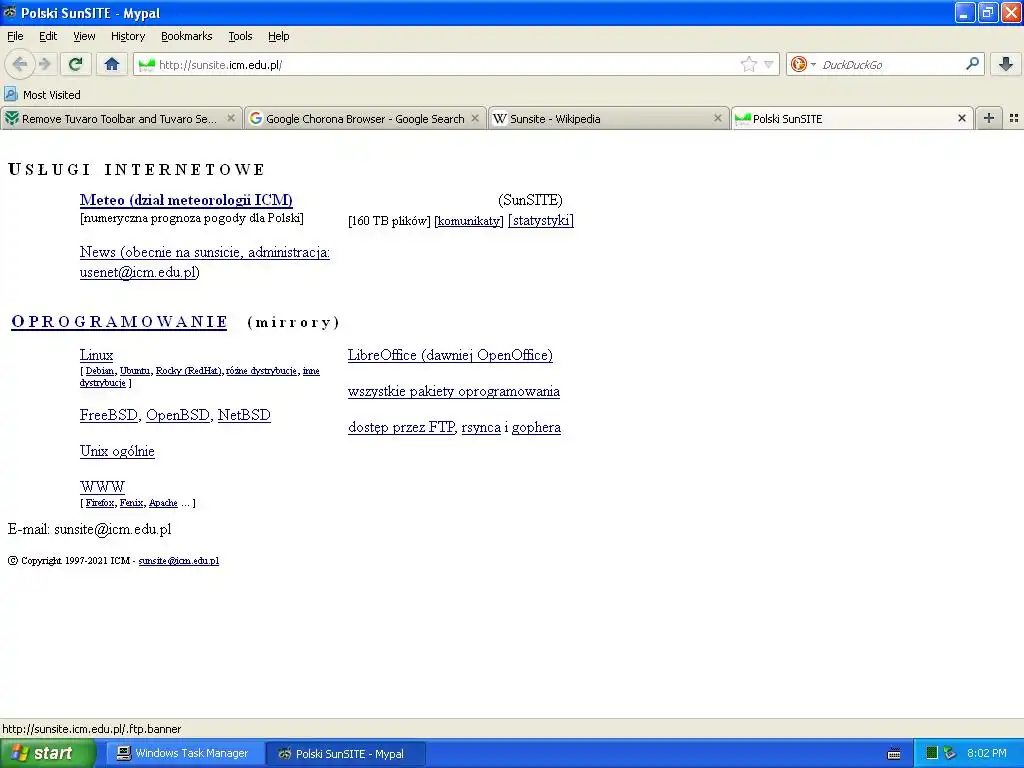The width and height of the screenshot is (1024, 768).
Task: Open the WWW link
Action: tap(102, 487)
